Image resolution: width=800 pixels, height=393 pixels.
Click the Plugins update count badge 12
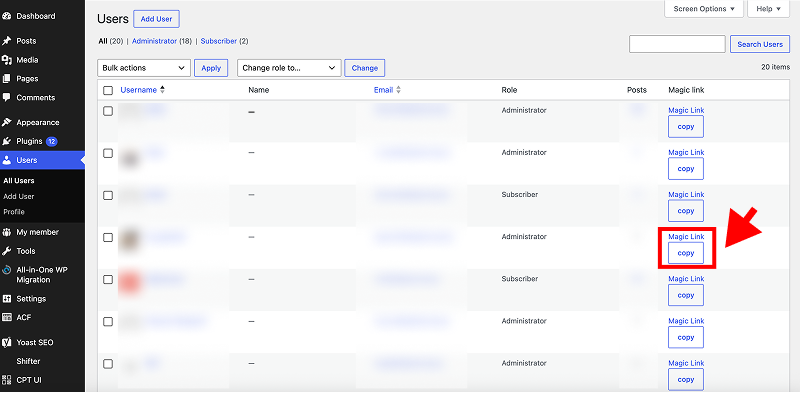click(52, 141)
